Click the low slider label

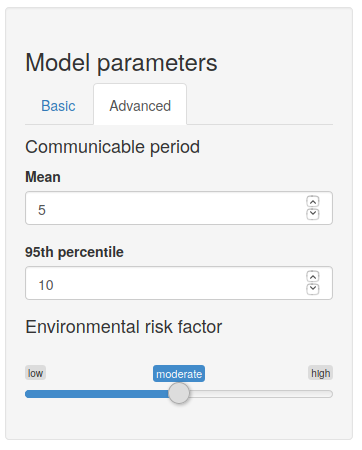click(x=35, y=373)
